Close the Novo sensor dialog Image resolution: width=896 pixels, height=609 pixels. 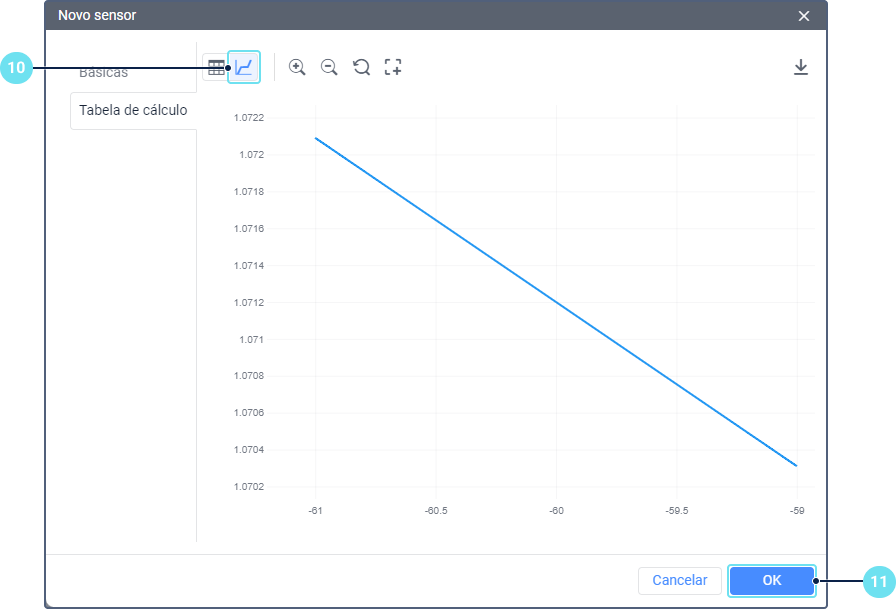(803, 16)
